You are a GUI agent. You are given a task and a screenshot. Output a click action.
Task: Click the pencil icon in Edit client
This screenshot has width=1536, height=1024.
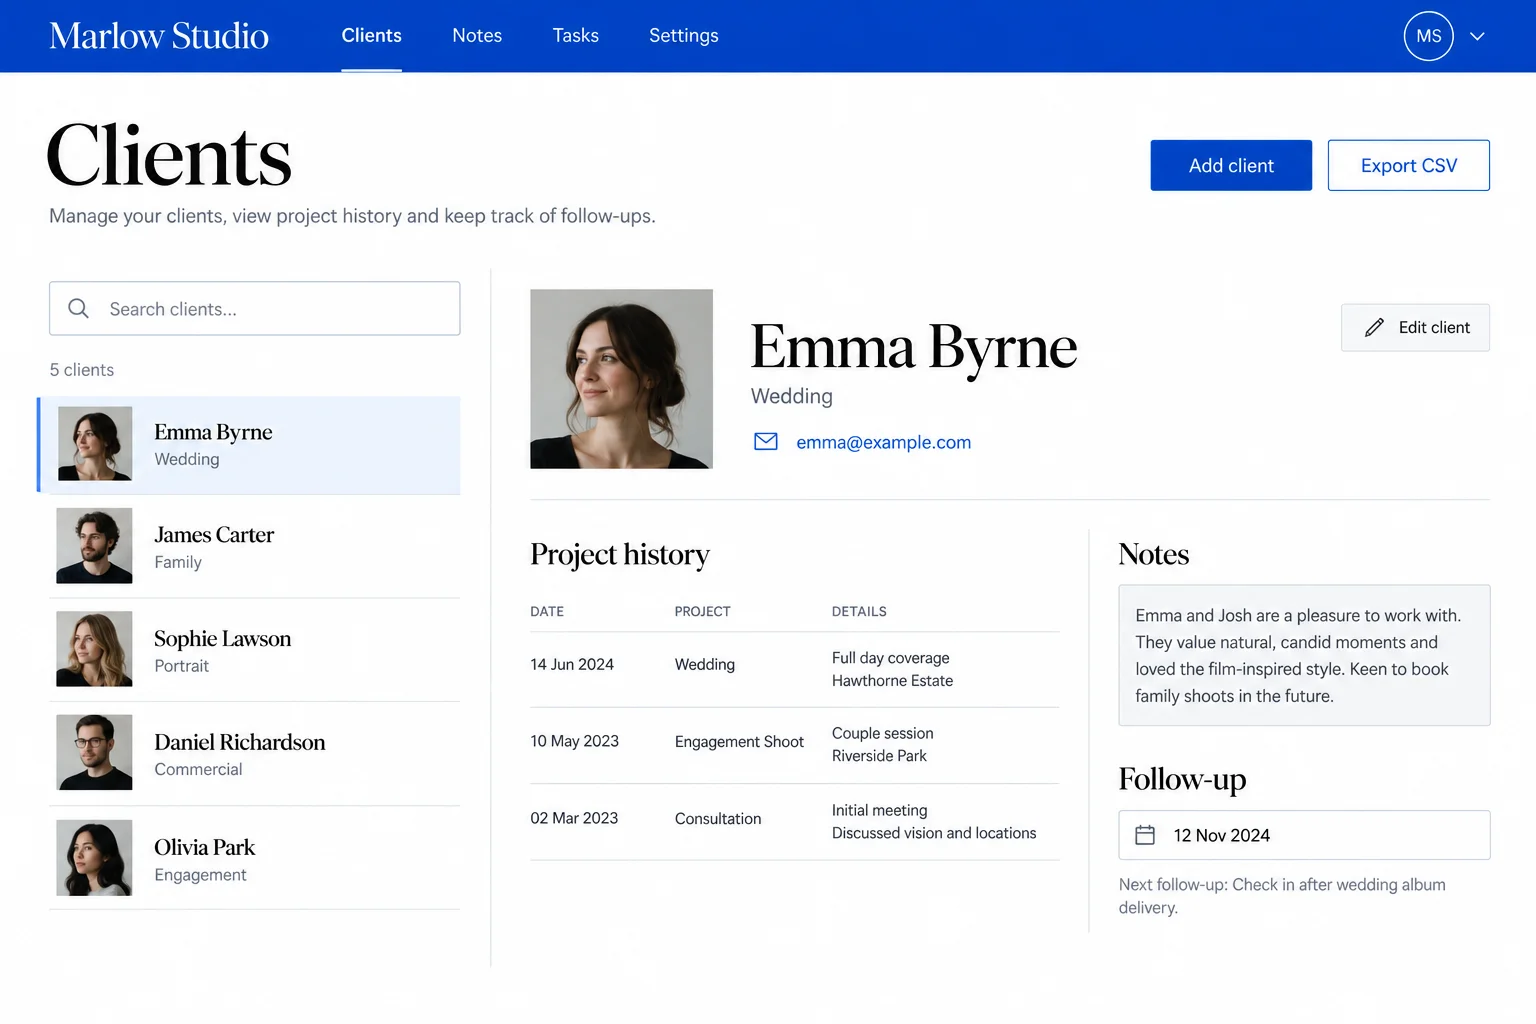pyautogui.click(x=1374, y=327)
